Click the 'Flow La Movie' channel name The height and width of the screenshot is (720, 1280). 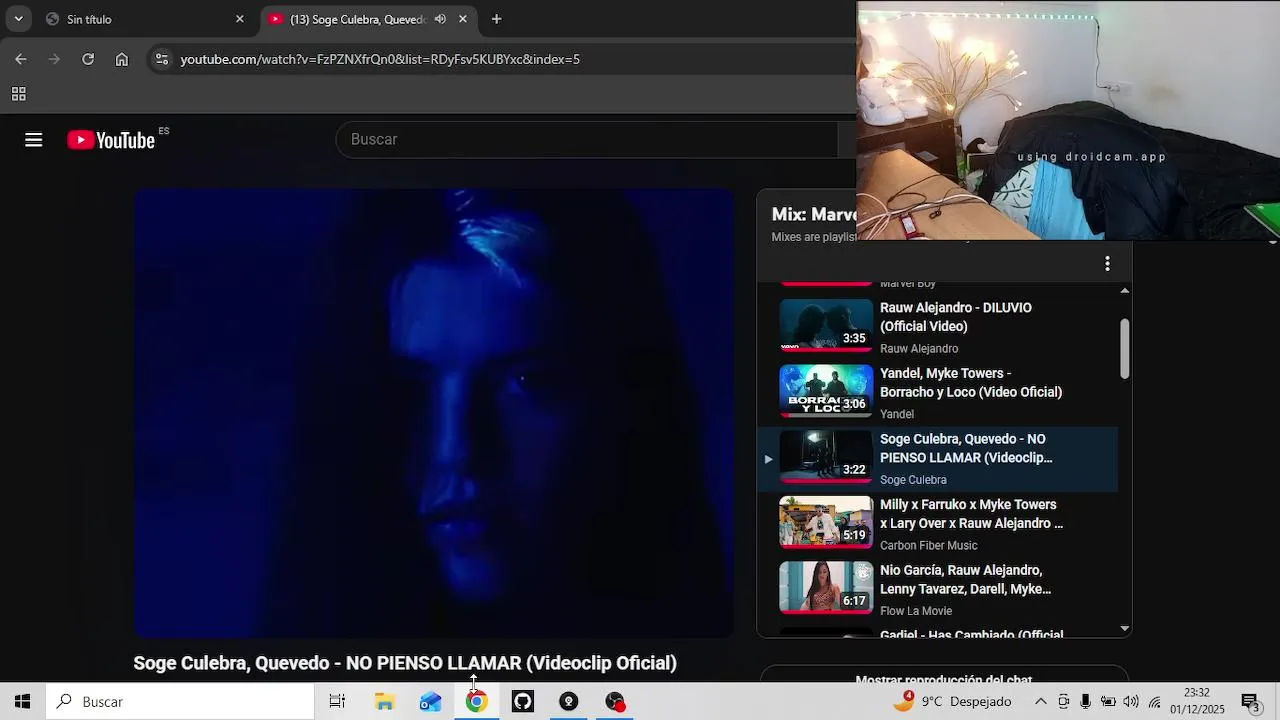(916, 611)
